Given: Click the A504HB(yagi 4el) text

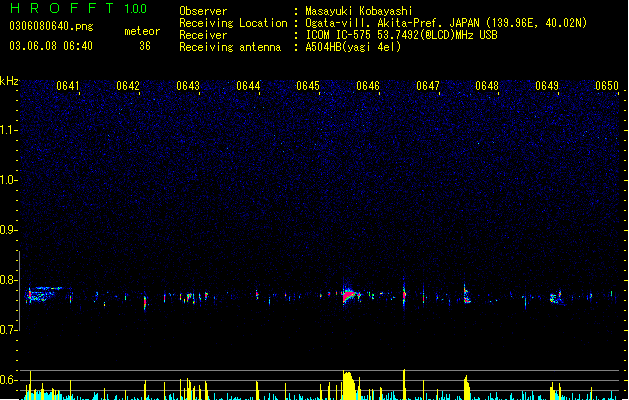Looking at the screenshot, I should click(x=353, y=47).
